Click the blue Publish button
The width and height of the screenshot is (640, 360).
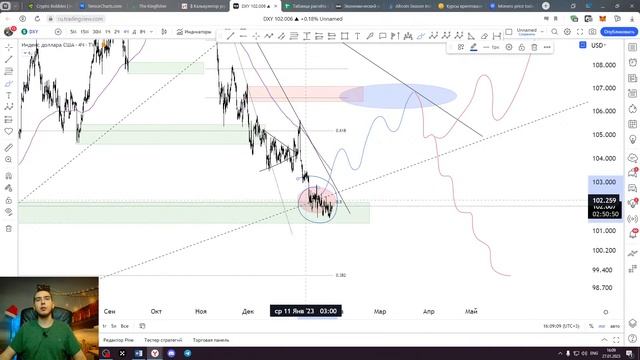[619, 32]
